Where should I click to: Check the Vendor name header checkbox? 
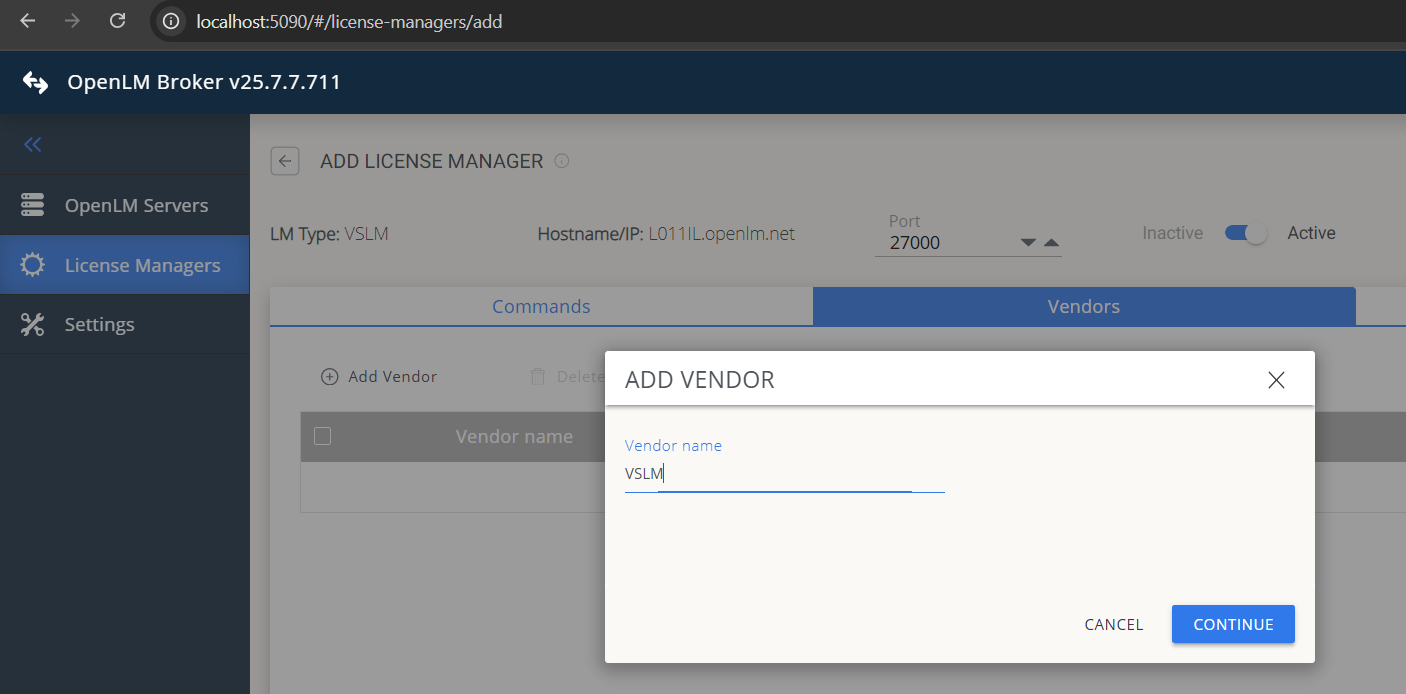tap(323, 436)
